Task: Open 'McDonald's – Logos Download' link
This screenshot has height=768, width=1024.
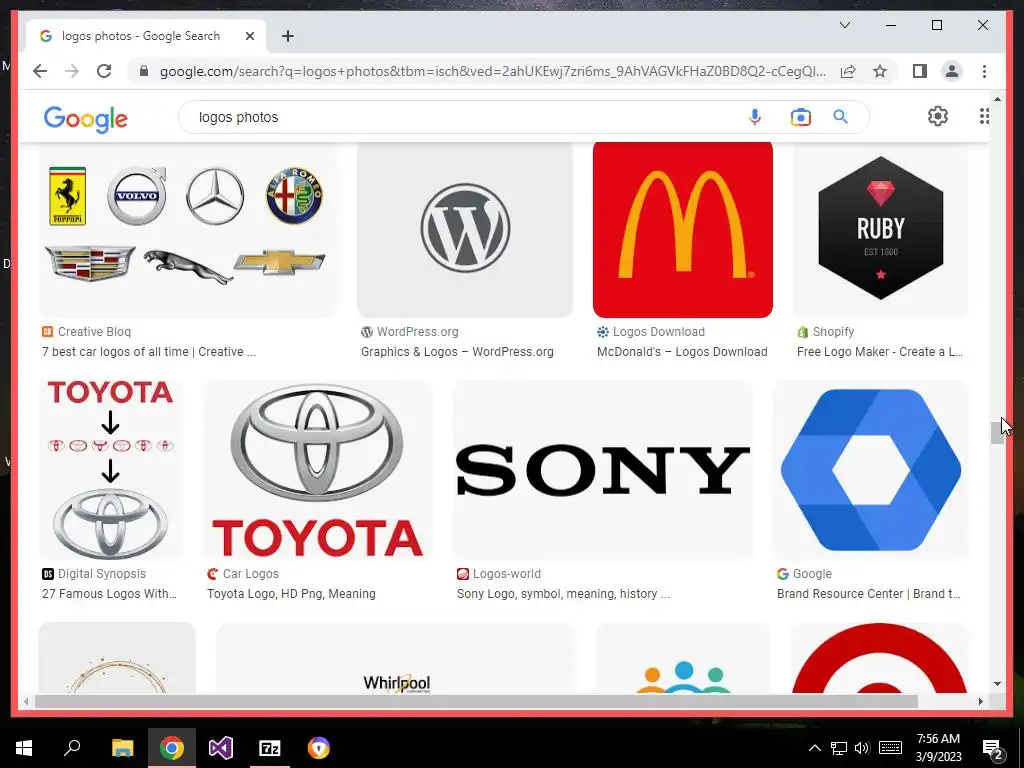Action: pos(682,351)
